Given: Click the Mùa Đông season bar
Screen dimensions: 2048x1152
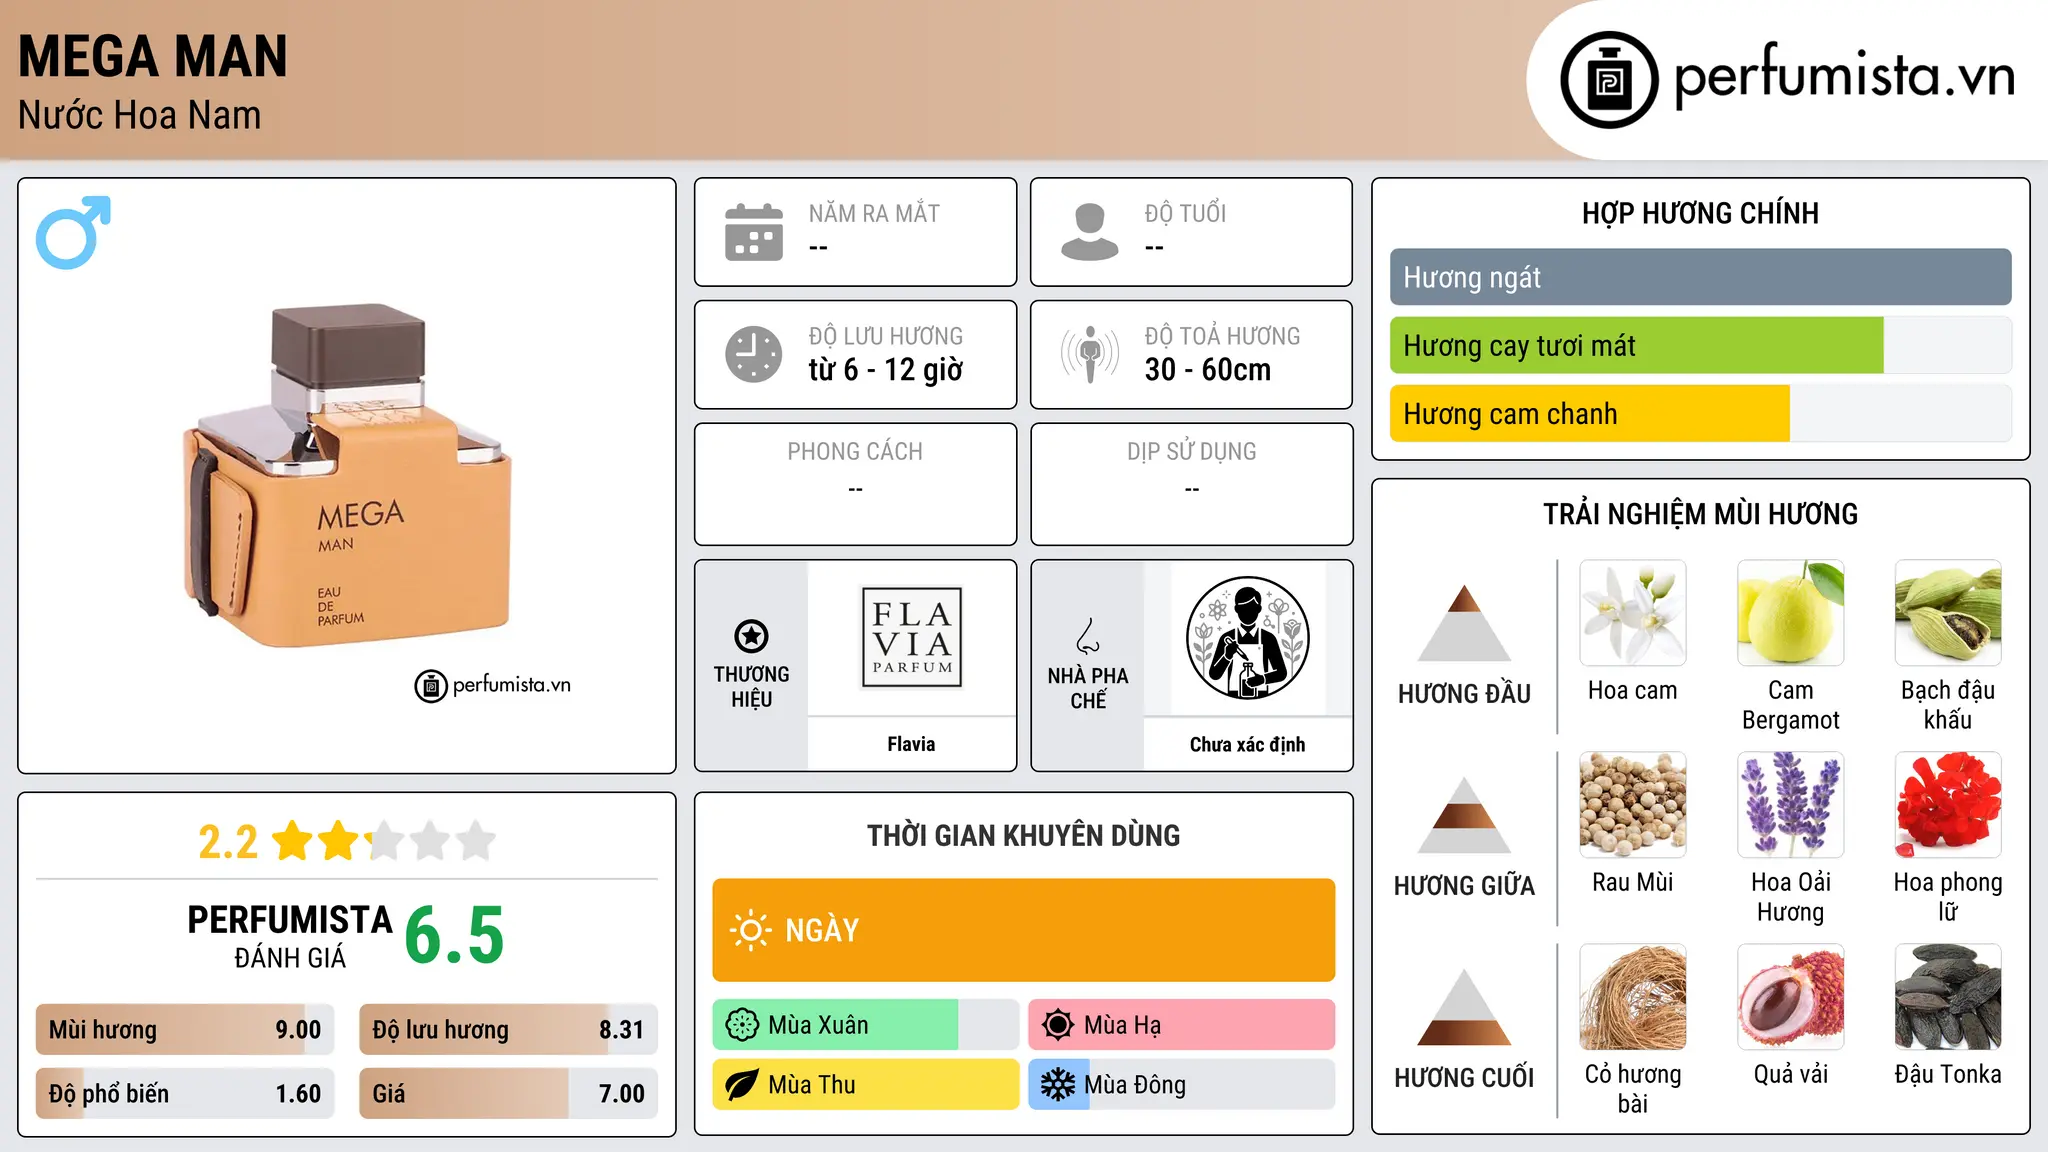Looking at the screenshot, I should tap(1182, 1085).
